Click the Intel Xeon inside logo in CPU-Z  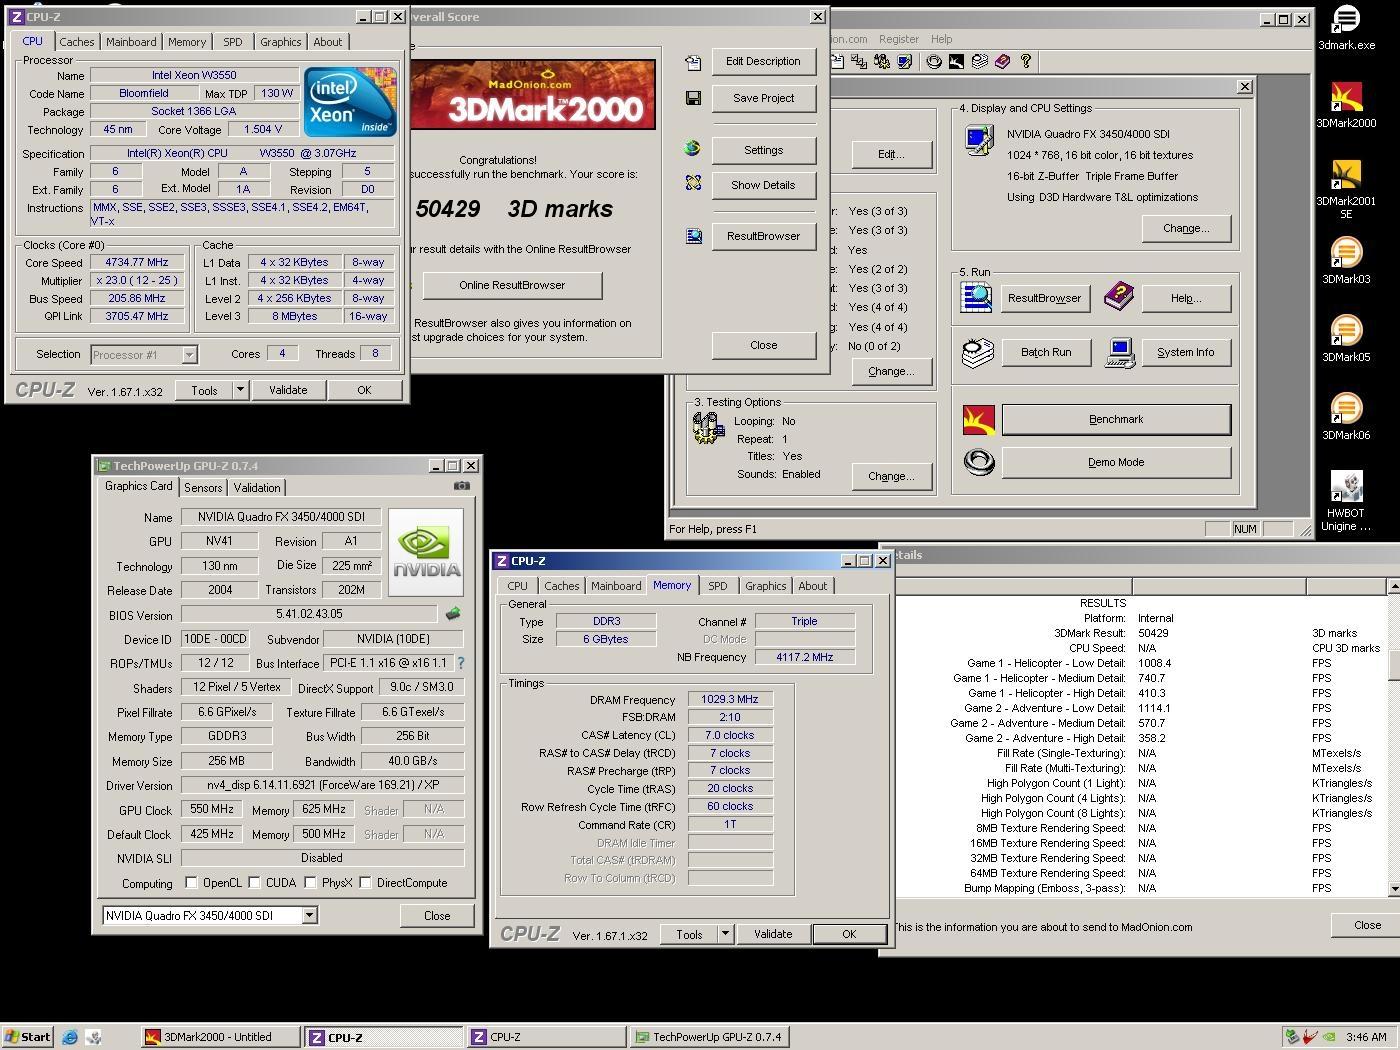click(x=350, y=102)
